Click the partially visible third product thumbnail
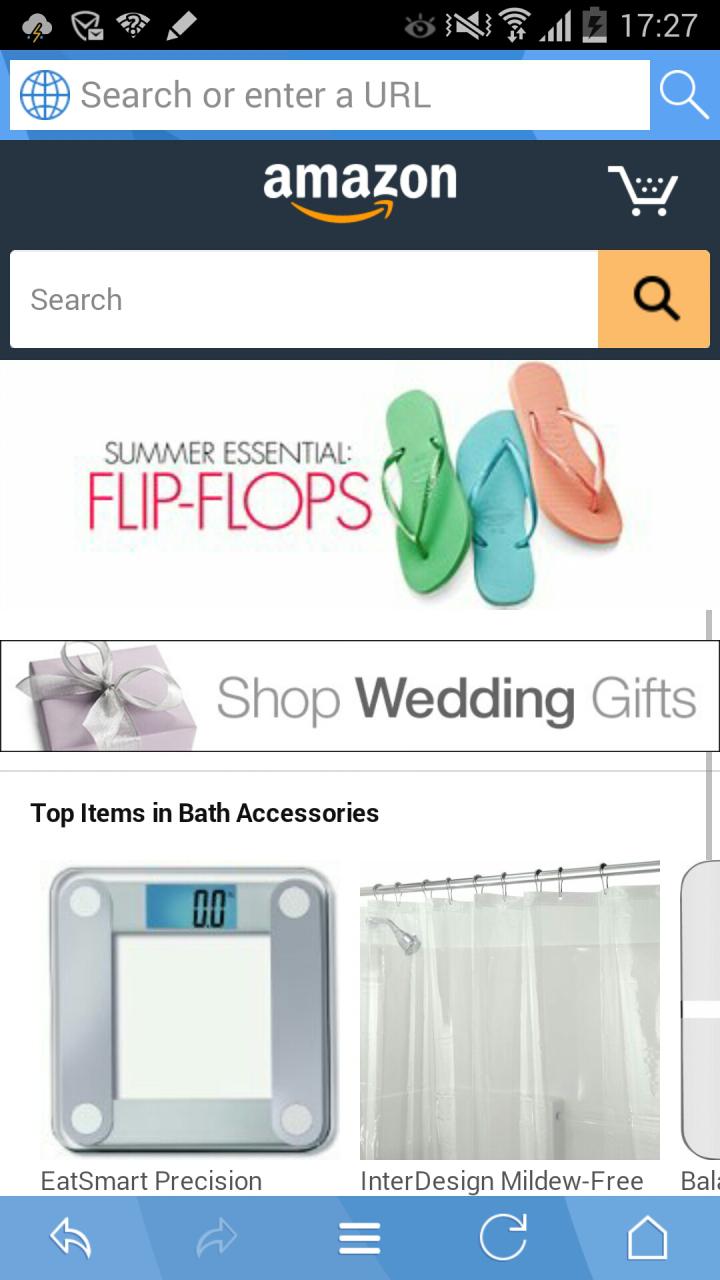The width and height of the screenshot is (720, 1280). 700,1010
